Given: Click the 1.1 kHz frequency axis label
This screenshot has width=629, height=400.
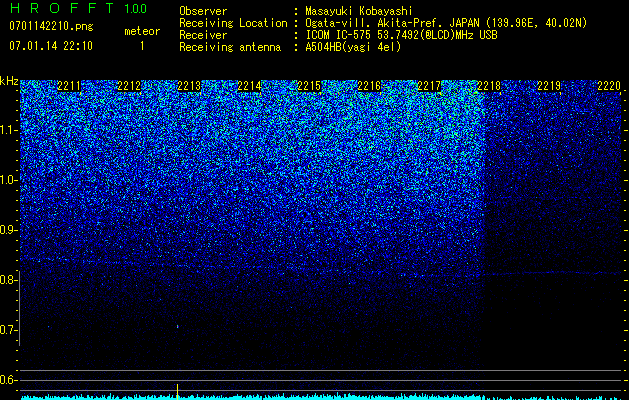Looking at the screenshot, I should [x=8, y=130].
